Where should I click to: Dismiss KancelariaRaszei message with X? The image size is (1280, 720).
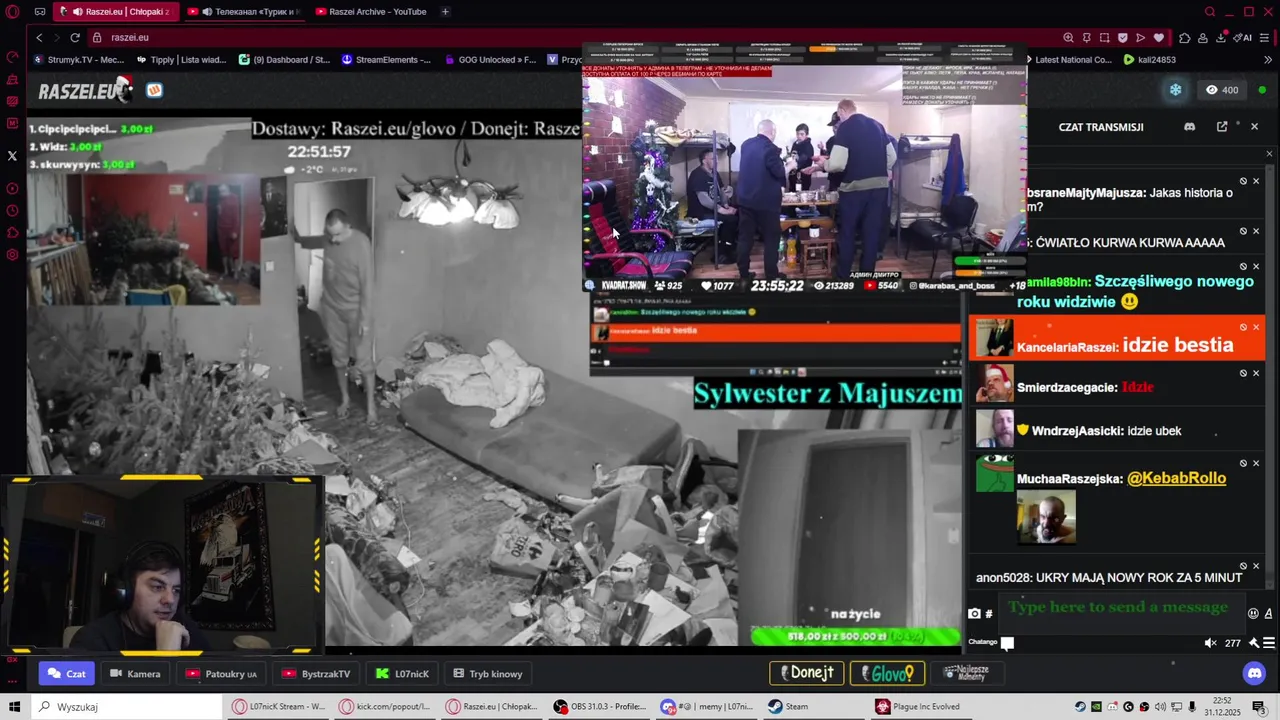1256,327
